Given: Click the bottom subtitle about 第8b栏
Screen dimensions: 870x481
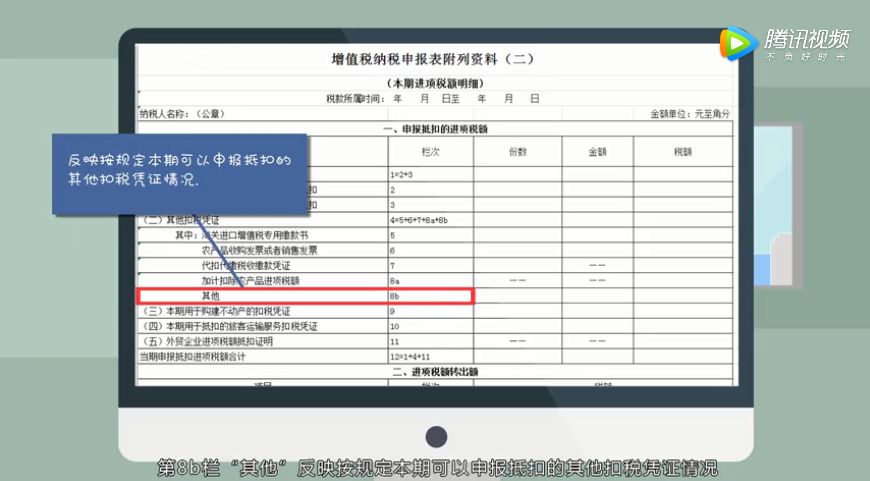Looking at the screenshot, I should click(437, 468).
